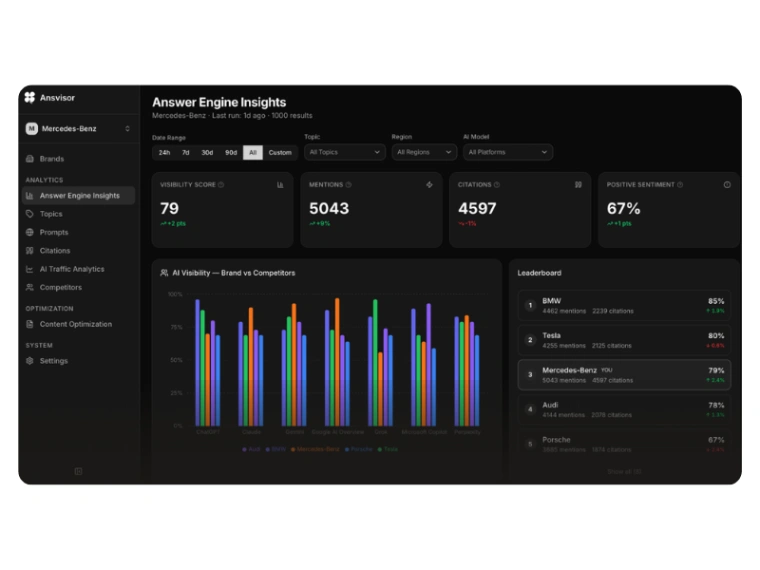Open the Prompts section
Screen dimensions: 760x570
click(79, 232)
